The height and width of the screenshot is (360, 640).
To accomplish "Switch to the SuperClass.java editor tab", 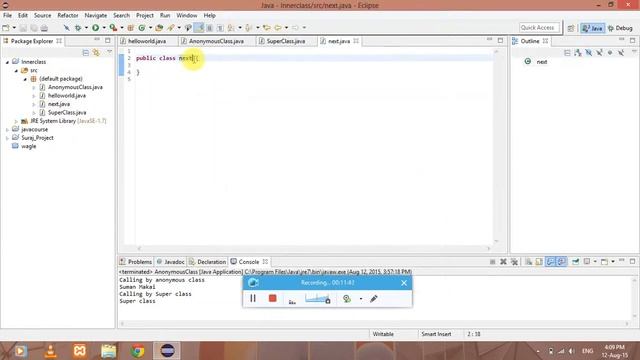I will click(286, 41).
